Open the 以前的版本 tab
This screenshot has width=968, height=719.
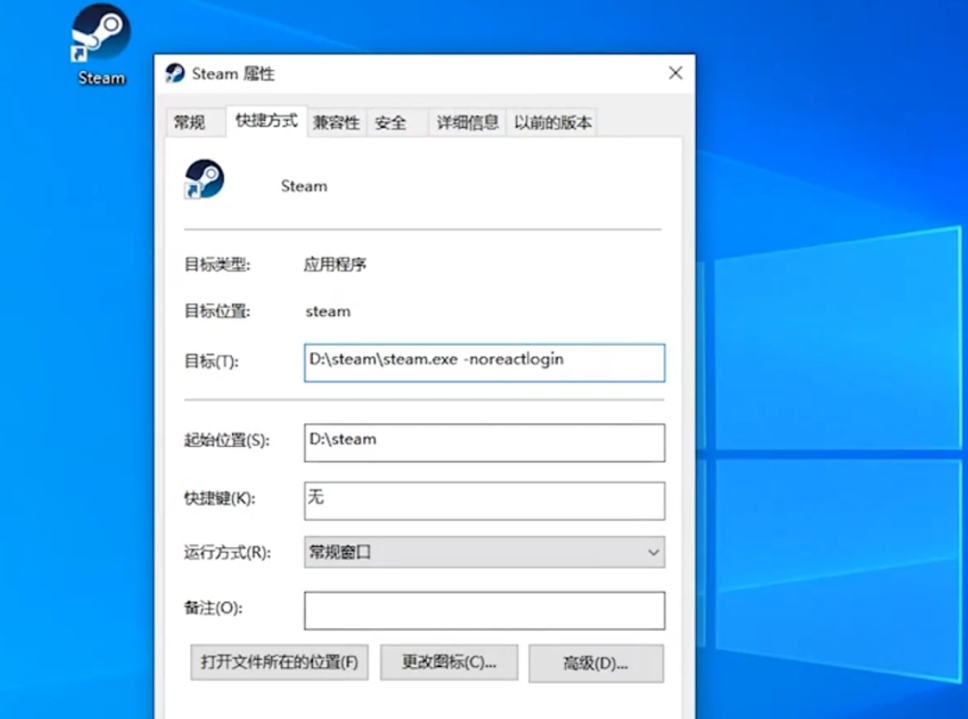click(552, 123)
